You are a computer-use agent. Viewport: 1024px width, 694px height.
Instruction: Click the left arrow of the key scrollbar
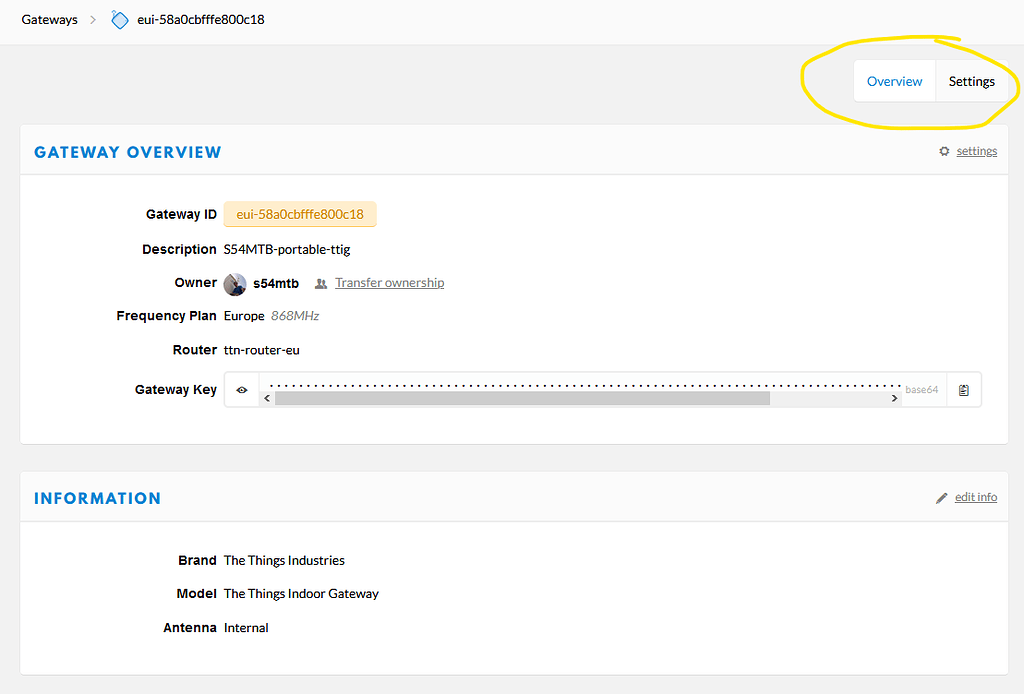click(x=266, y=397)
